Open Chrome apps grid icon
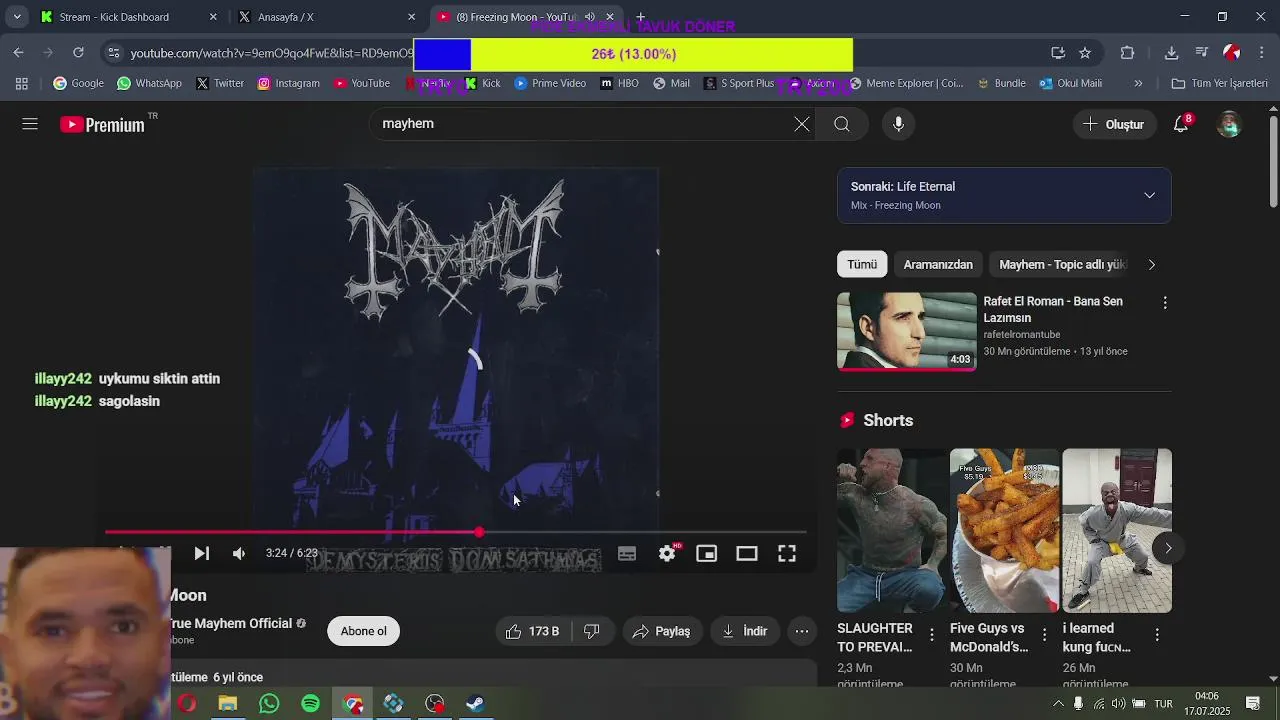 [x=22, y=83]
